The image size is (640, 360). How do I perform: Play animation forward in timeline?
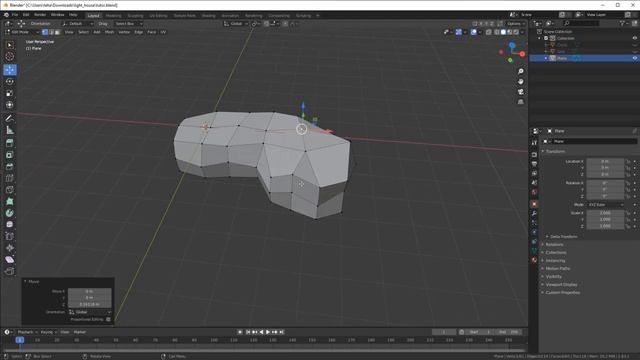(268, 332)
